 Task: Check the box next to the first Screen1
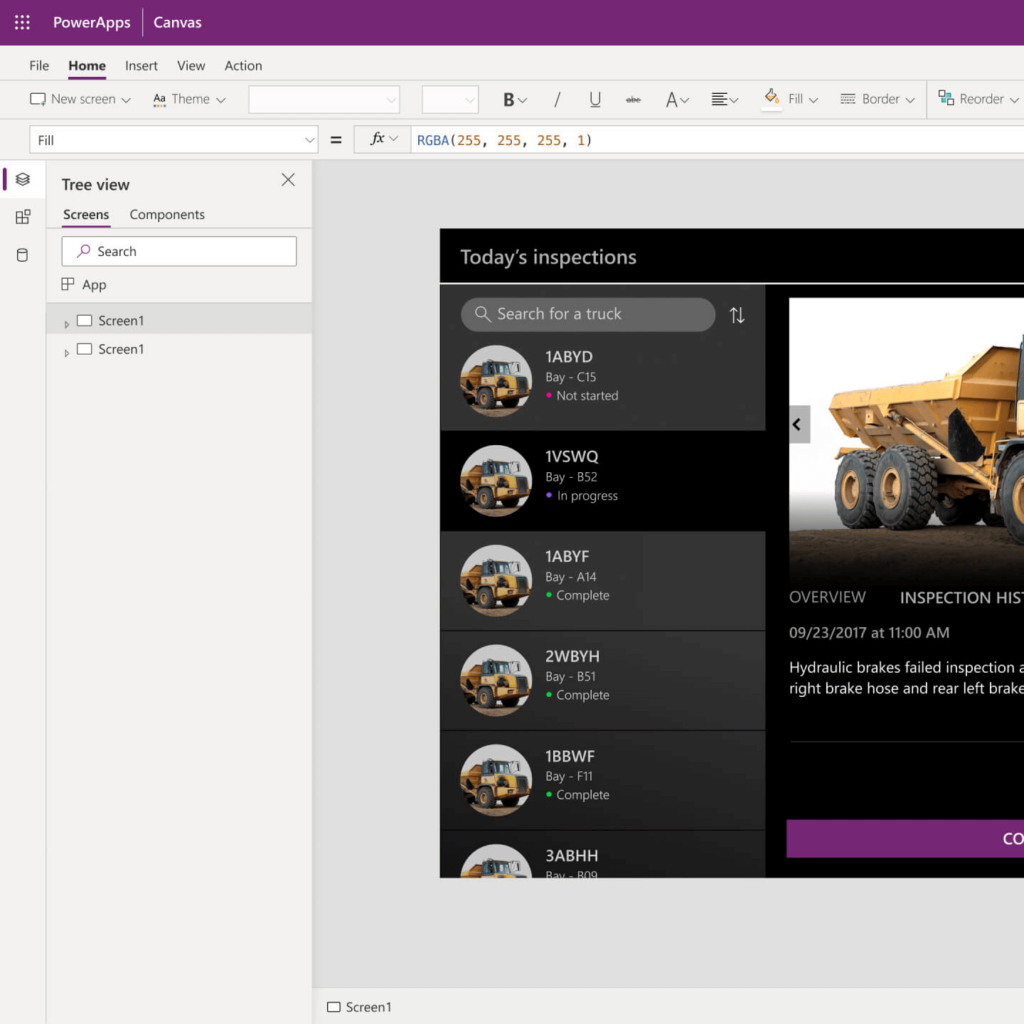[84, 320]
